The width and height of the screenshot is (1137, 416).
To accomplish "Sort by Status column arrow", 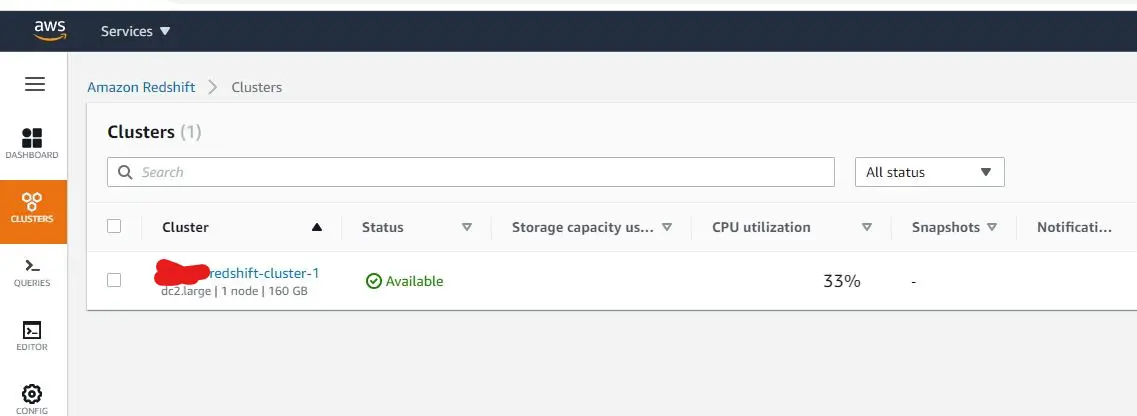I will pyautogui.click(x=467, y=227).
